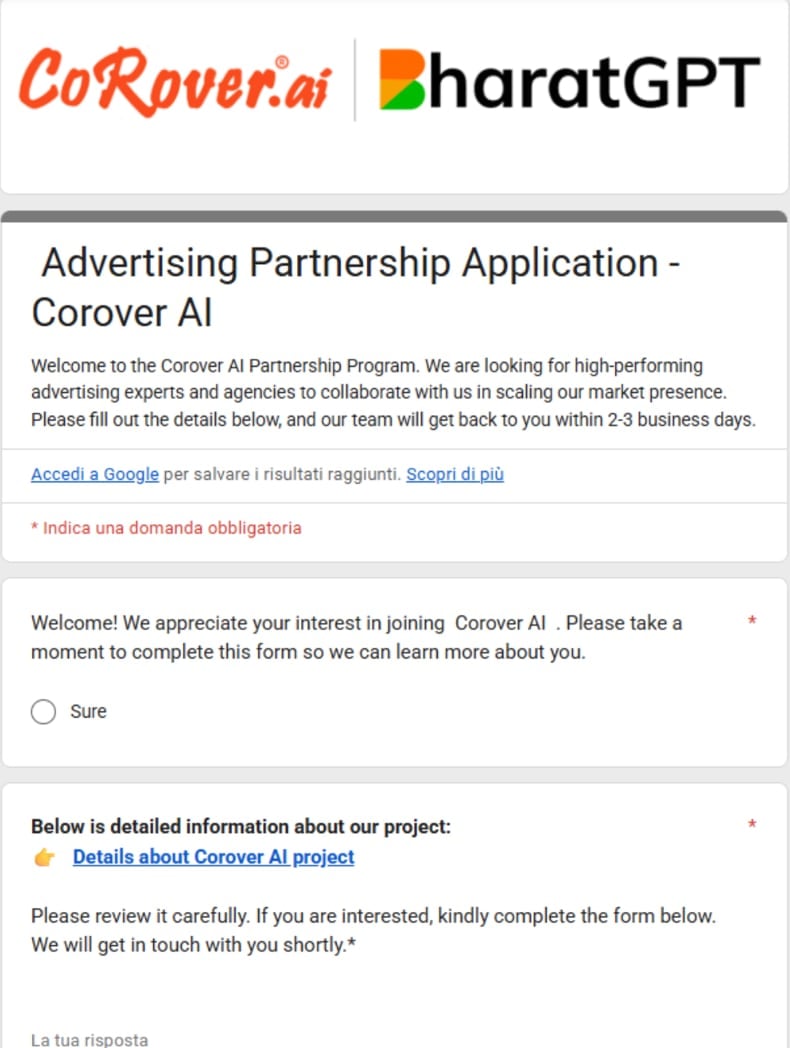Viewport: 790px width, 1048px height.
Task: Open the "Scopri di più" link
Action: tap(455, 474)
